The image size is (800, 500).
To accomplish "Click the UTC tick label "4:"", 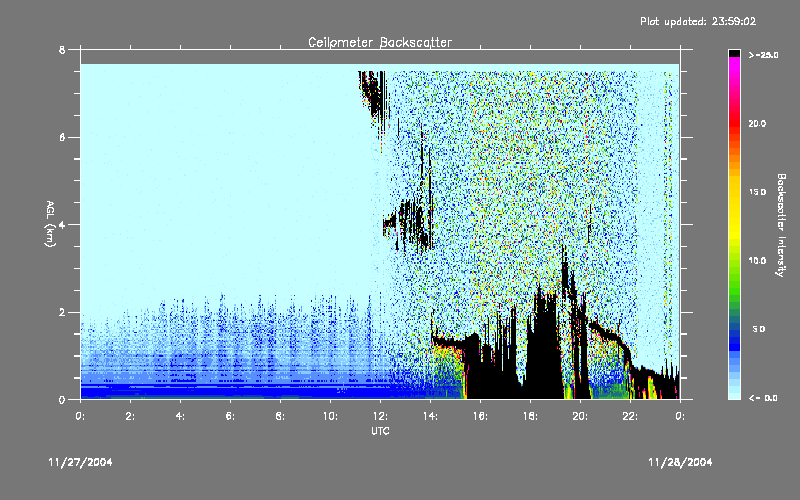I will pos(180,416).
